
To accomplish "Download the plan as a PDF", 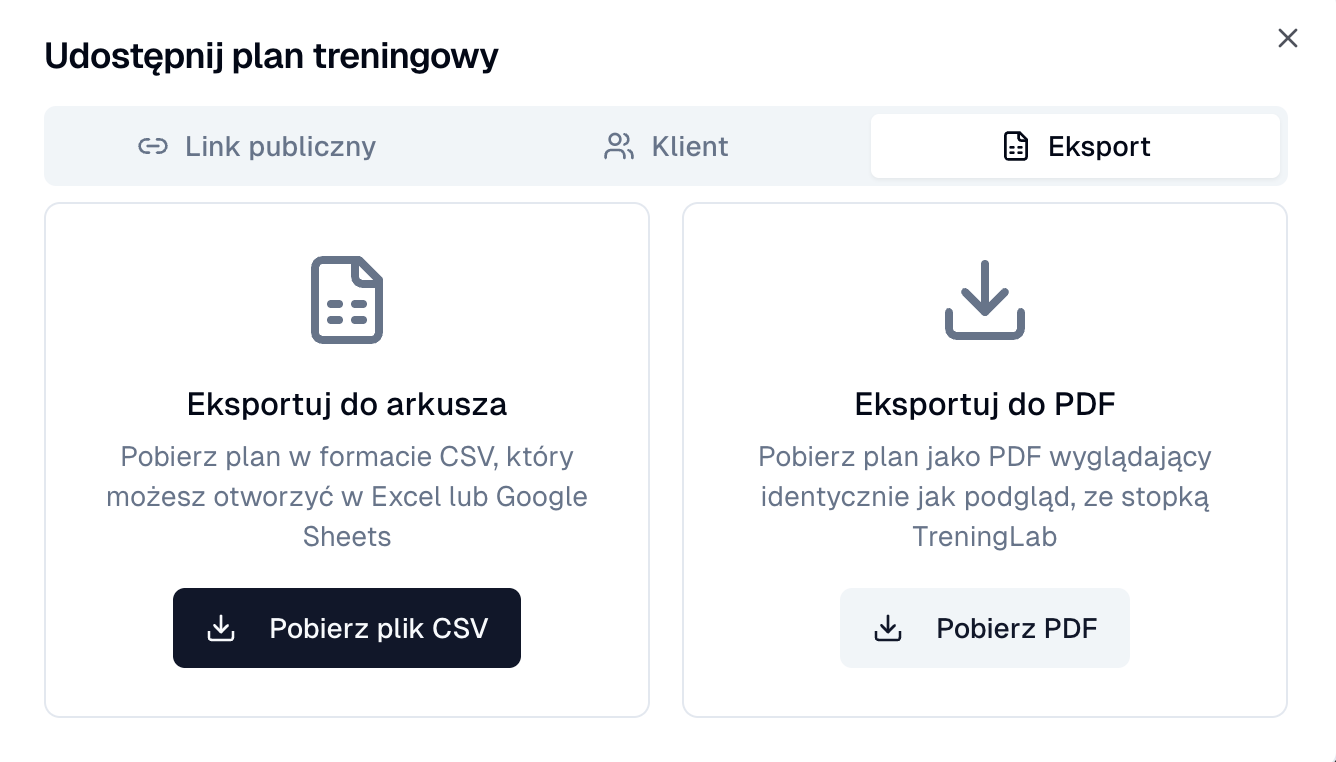I will (984, 628).
